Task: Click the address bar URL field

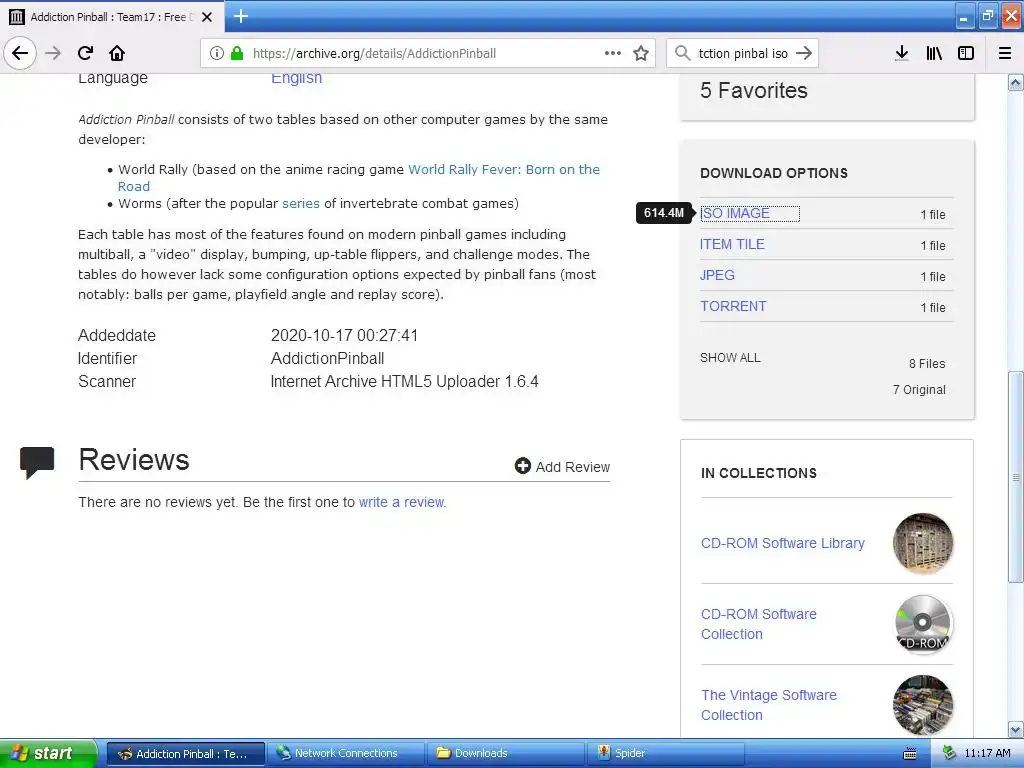Action: click(x=428, y=53)
